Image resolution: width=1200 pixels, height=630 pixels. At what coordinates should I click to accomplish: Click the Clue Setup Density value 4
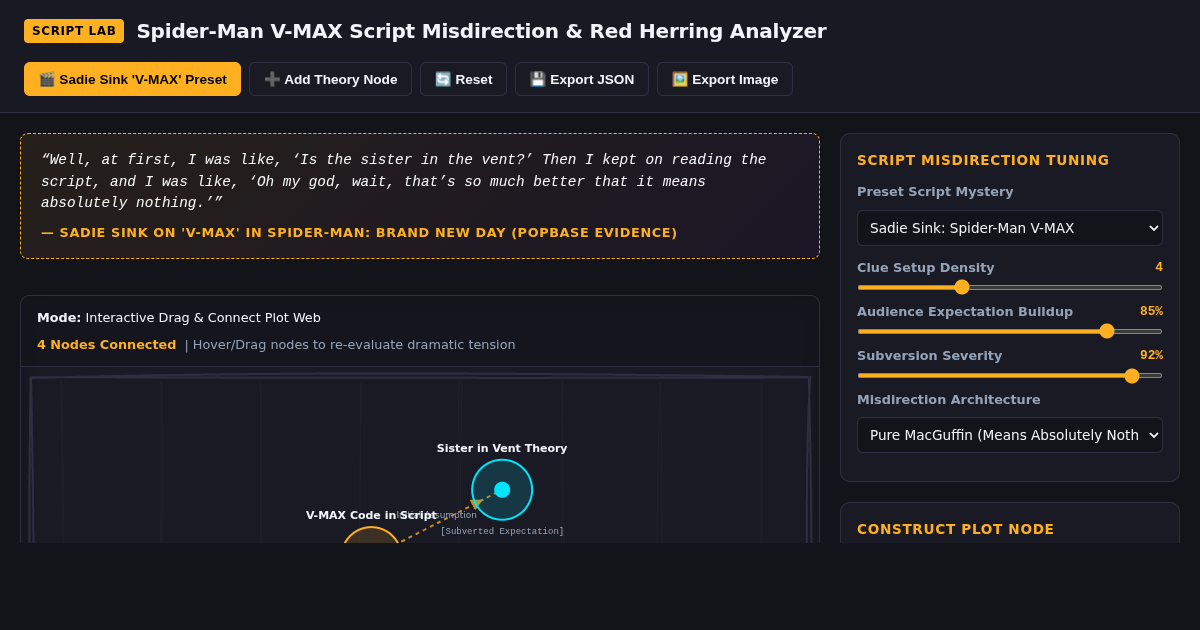[1159, 267]
